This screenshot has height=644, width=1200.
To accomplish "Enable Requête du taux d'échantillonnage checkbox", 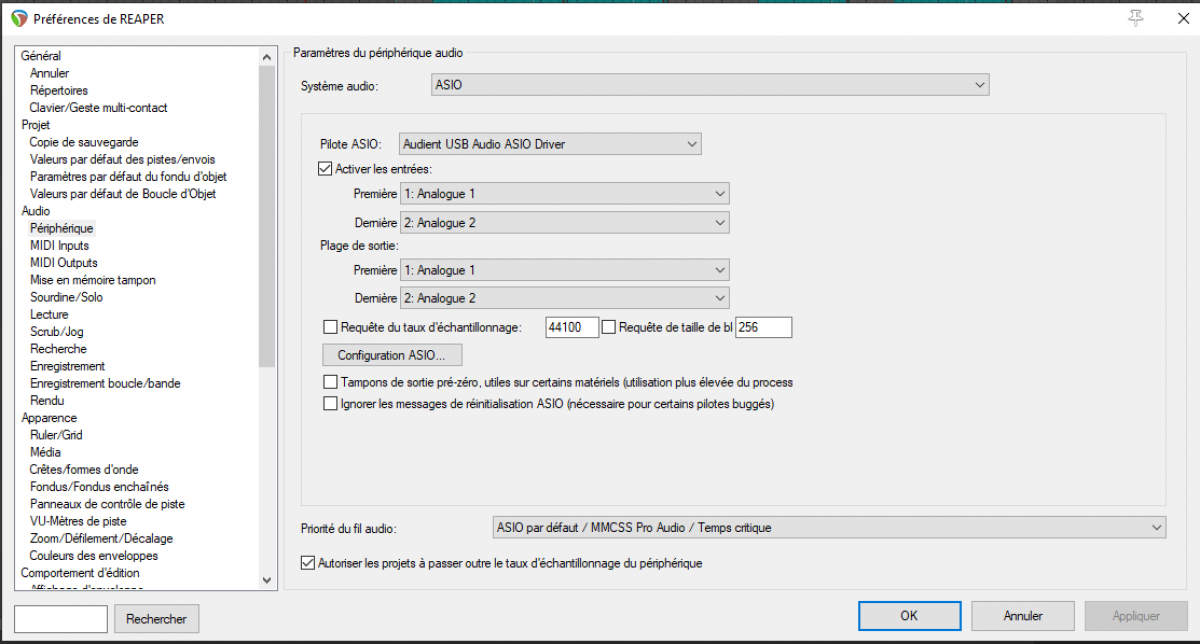I will coord(331,327).
